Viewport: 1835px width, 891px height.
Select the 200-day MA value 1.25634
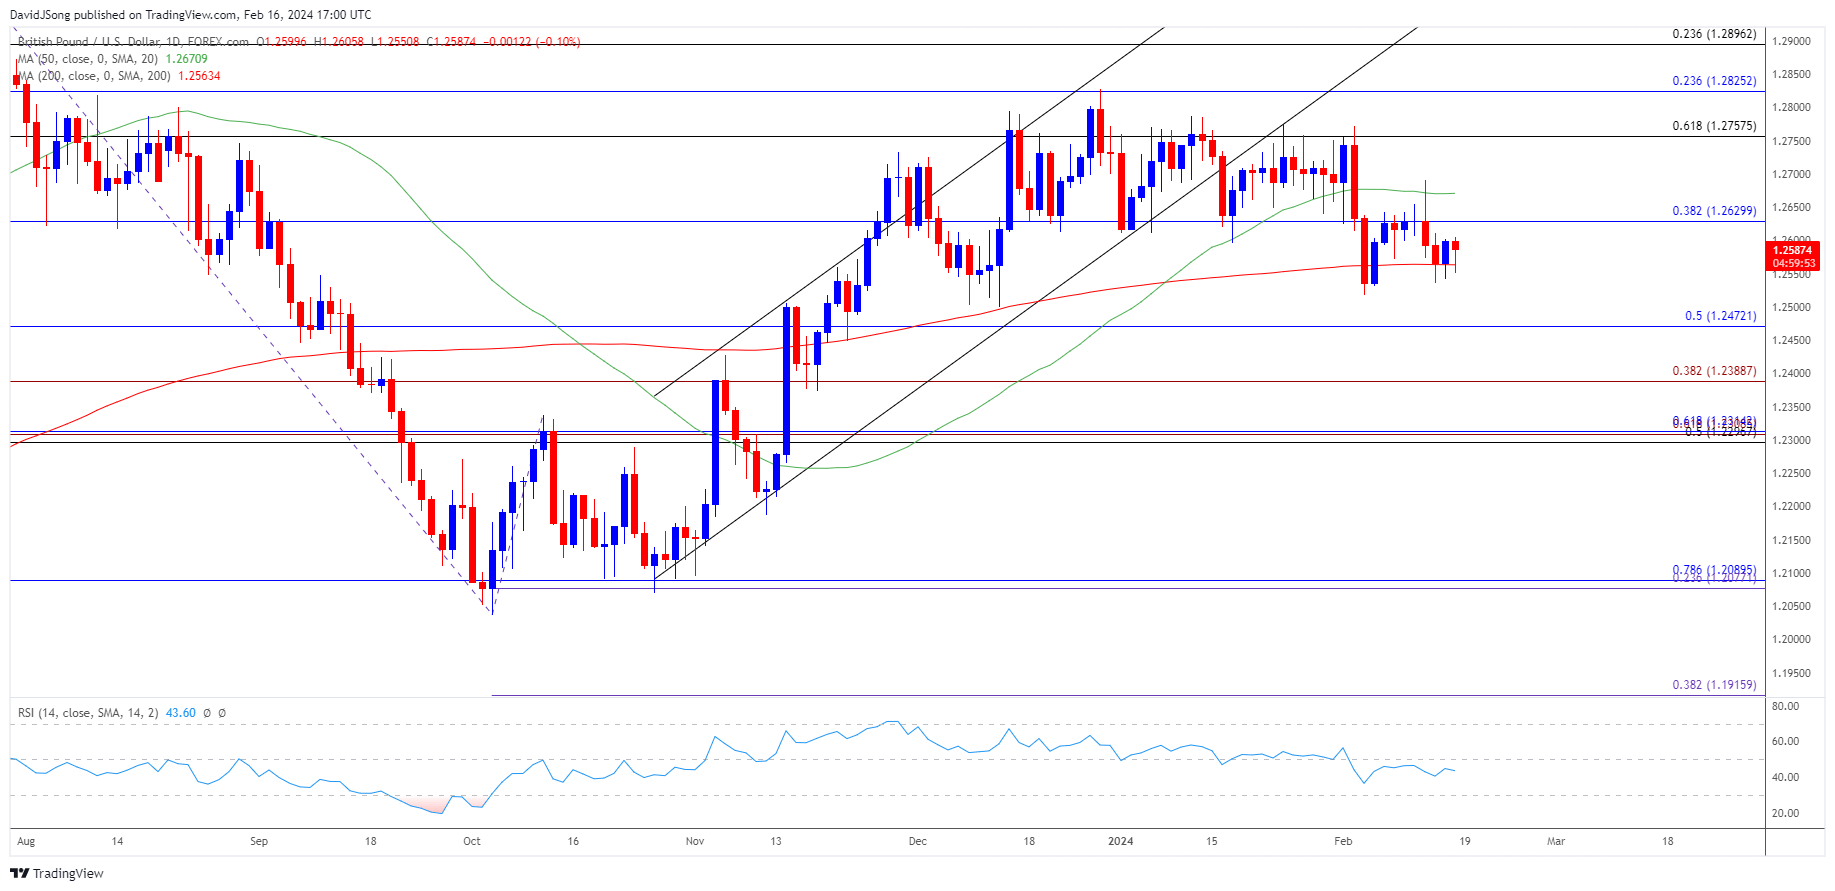(x=199, y=76)
